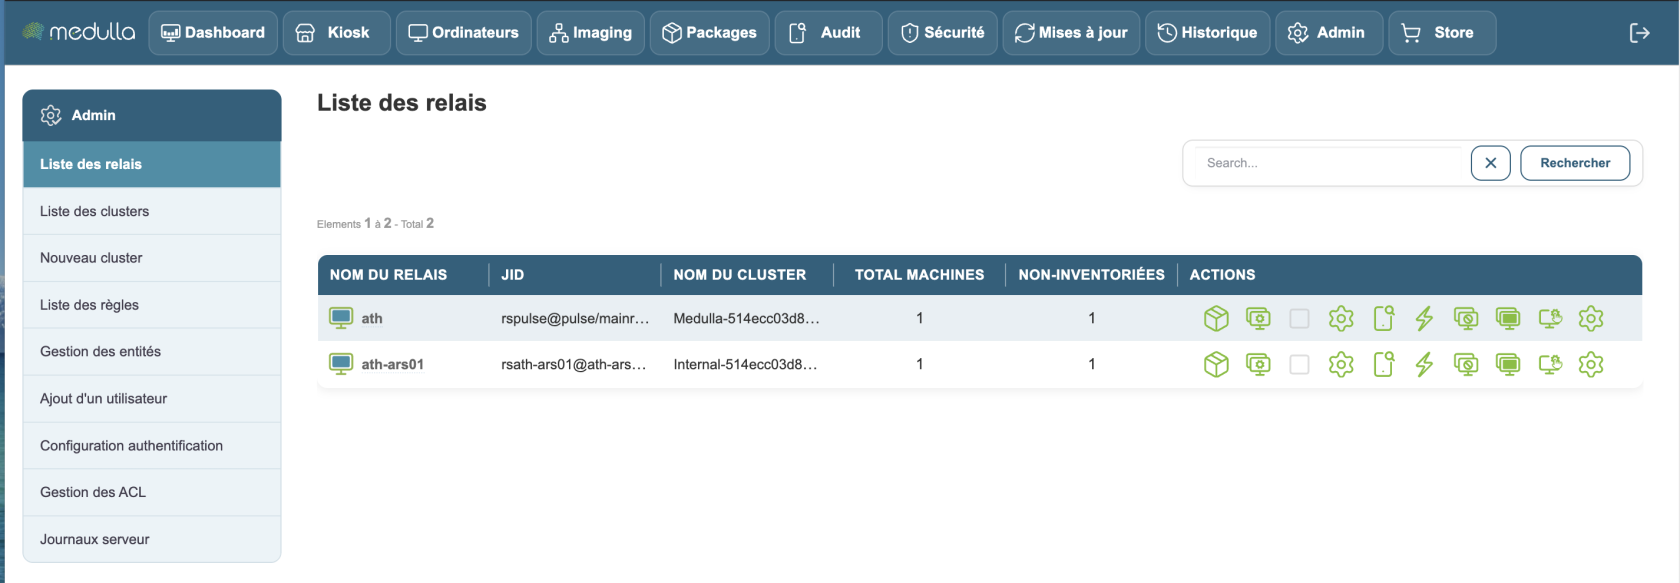Tick the checkbox in the ath-ars01 row
The height and width of the screenshot is (583, 1680).
1299,365
